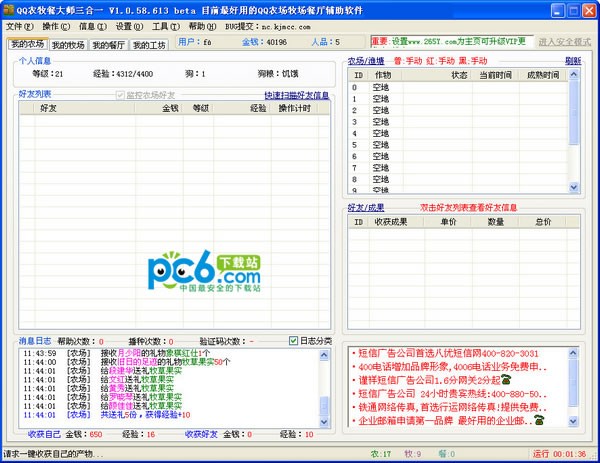Sort friends by 等级 column
Viewport: 600px width, 463px height.
tap(198, 108)
